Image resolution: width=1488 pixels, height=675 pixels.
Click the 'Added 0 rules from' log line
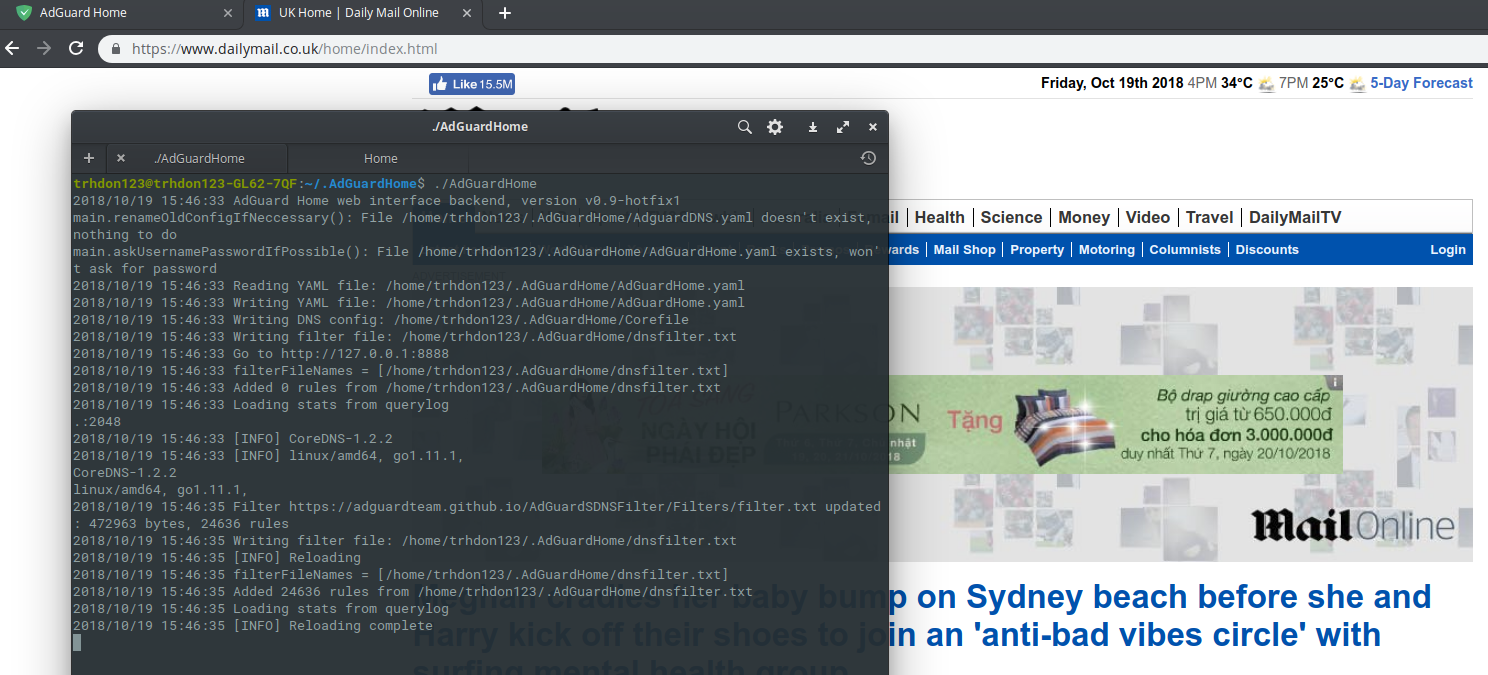[x=397, y=387]
